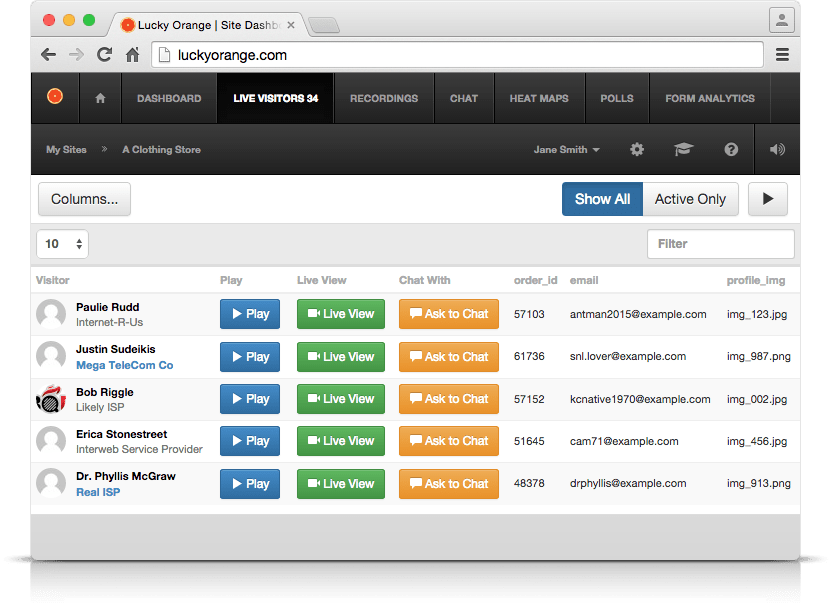Select the Show All filter
Viewport: 832px width, 603px height.
pyautogui.click(x=602, y=199)
